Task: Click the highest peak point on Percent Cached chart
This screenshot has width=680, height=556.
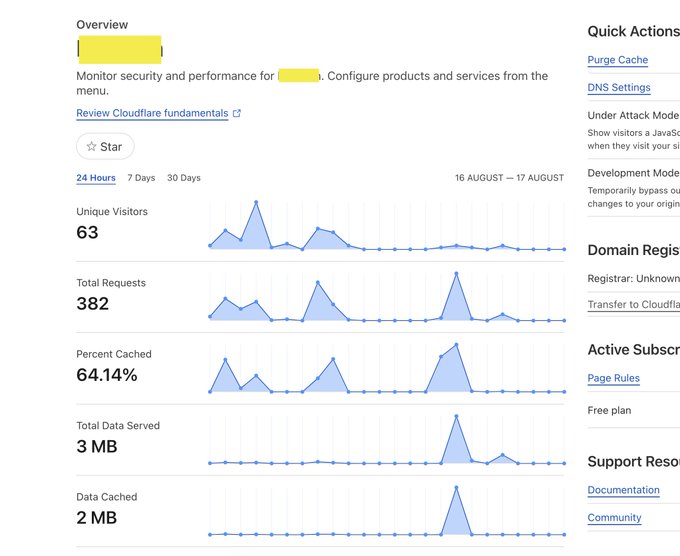Action: [x=456, y=345]
